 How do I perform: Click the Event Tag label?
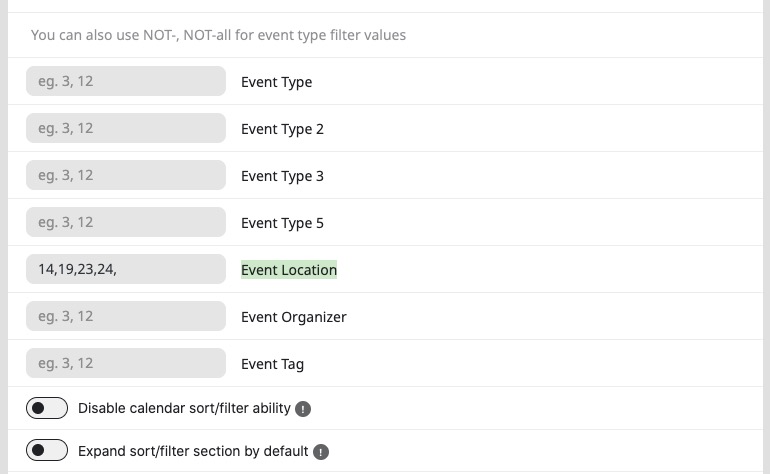[x=273, y=364]
